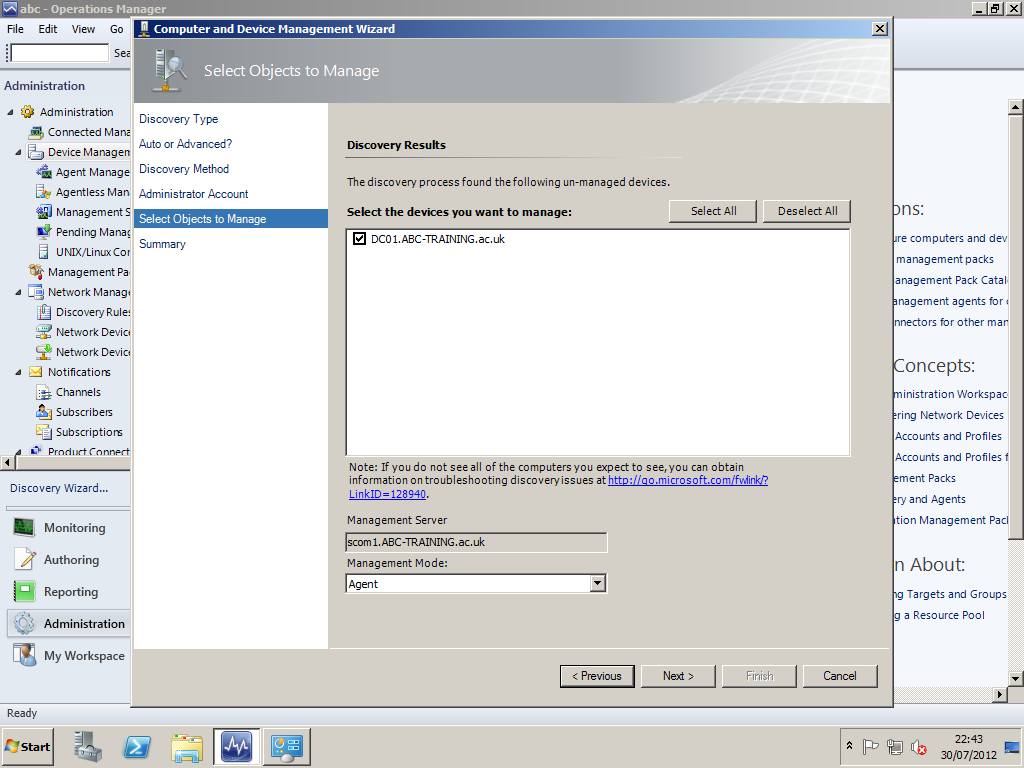Click the Agentless Managed icon
The width and height of the screenshot is (1024, 768).
[44, 192]
